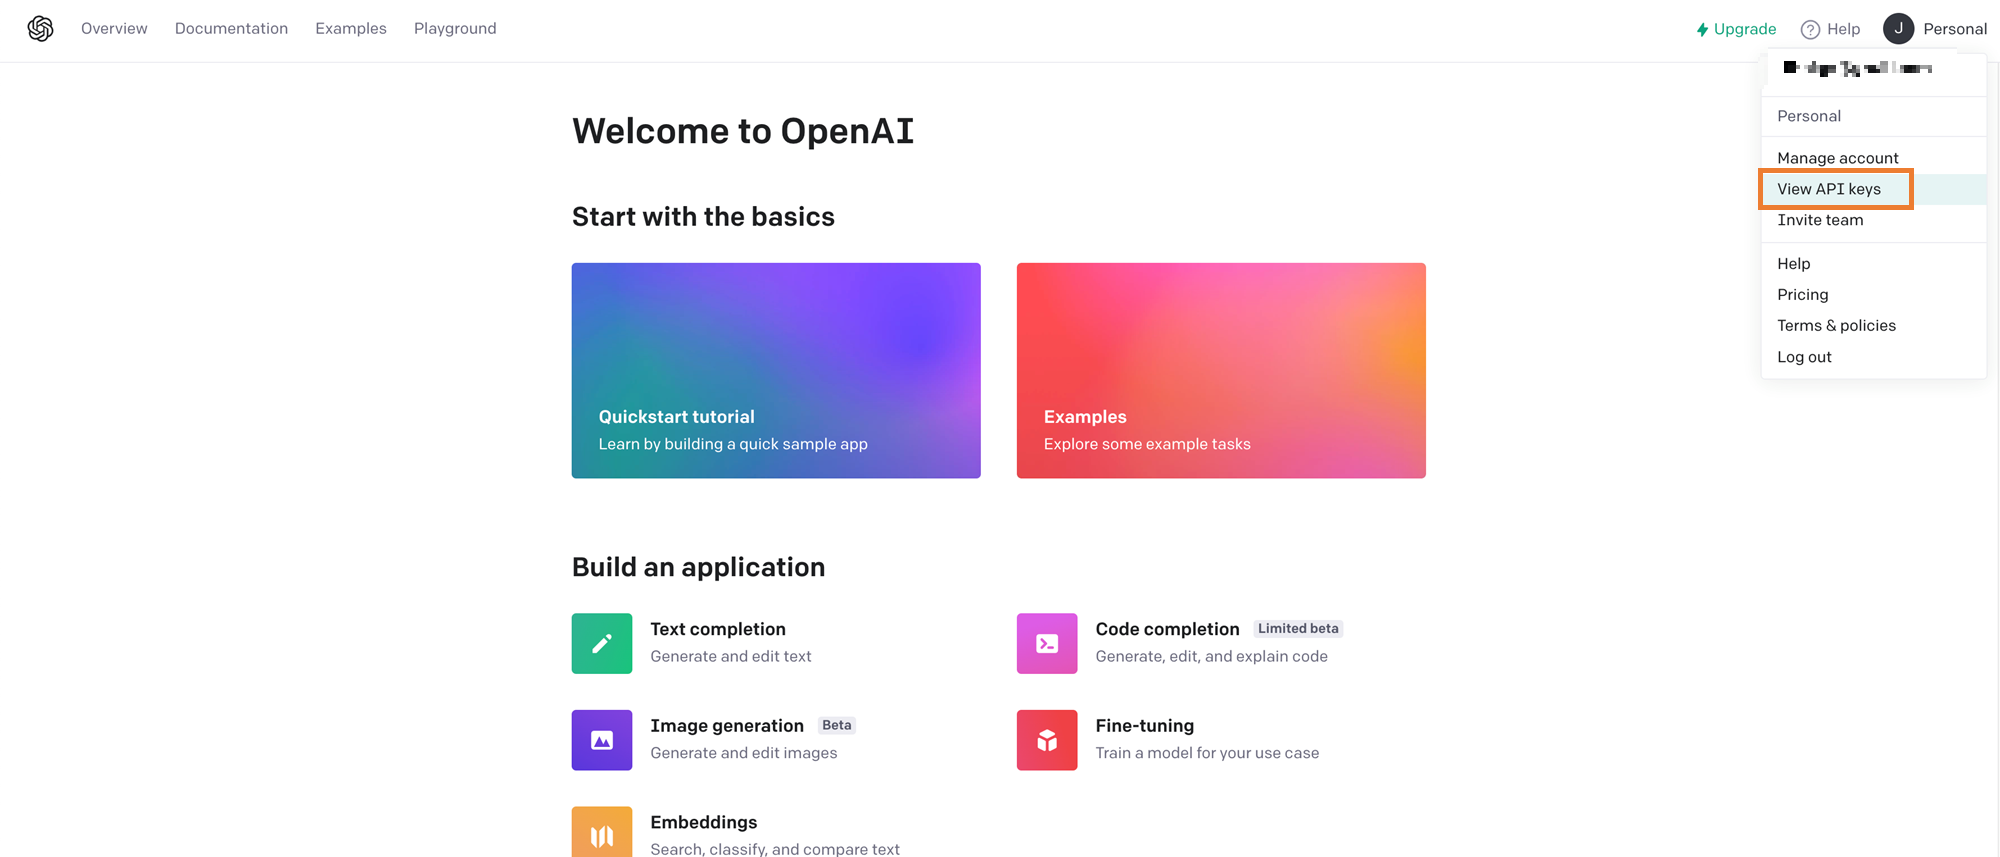The width and height of the screenshot is (2000, 857).
Task: Open Terms & policies menu item
Action: pyautogui.click(x=1874, y=326)
